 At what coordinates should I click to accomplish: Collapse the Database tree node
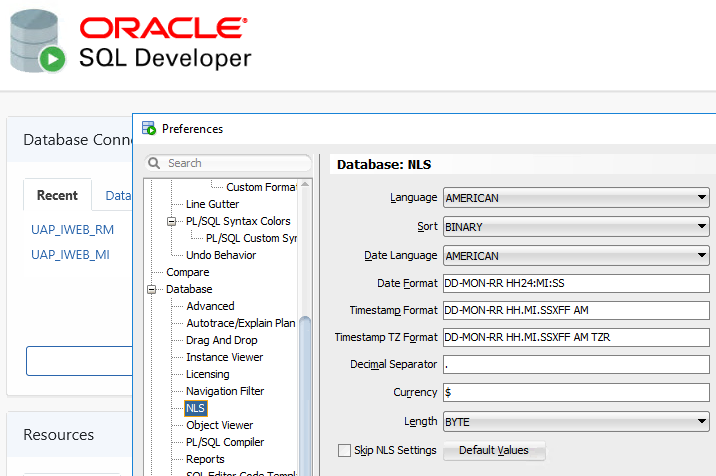tap(152, 290)
